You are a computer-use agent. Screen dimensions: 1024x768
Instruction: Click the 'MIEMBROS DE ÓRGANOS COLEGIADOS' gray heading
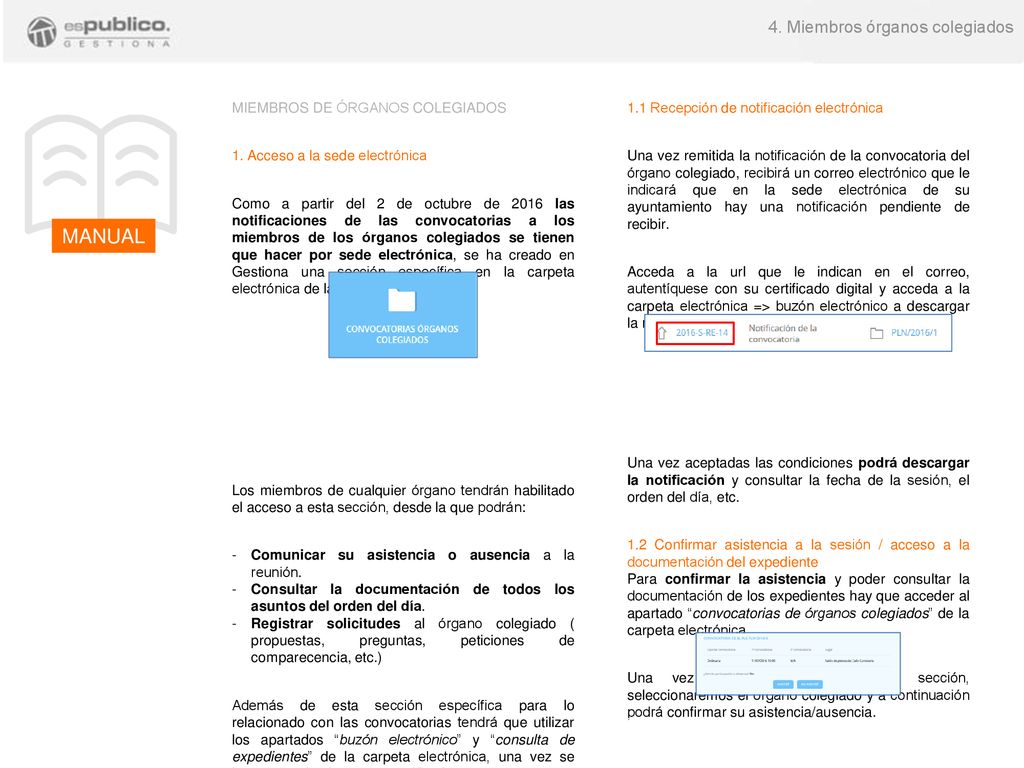[369, 108]
